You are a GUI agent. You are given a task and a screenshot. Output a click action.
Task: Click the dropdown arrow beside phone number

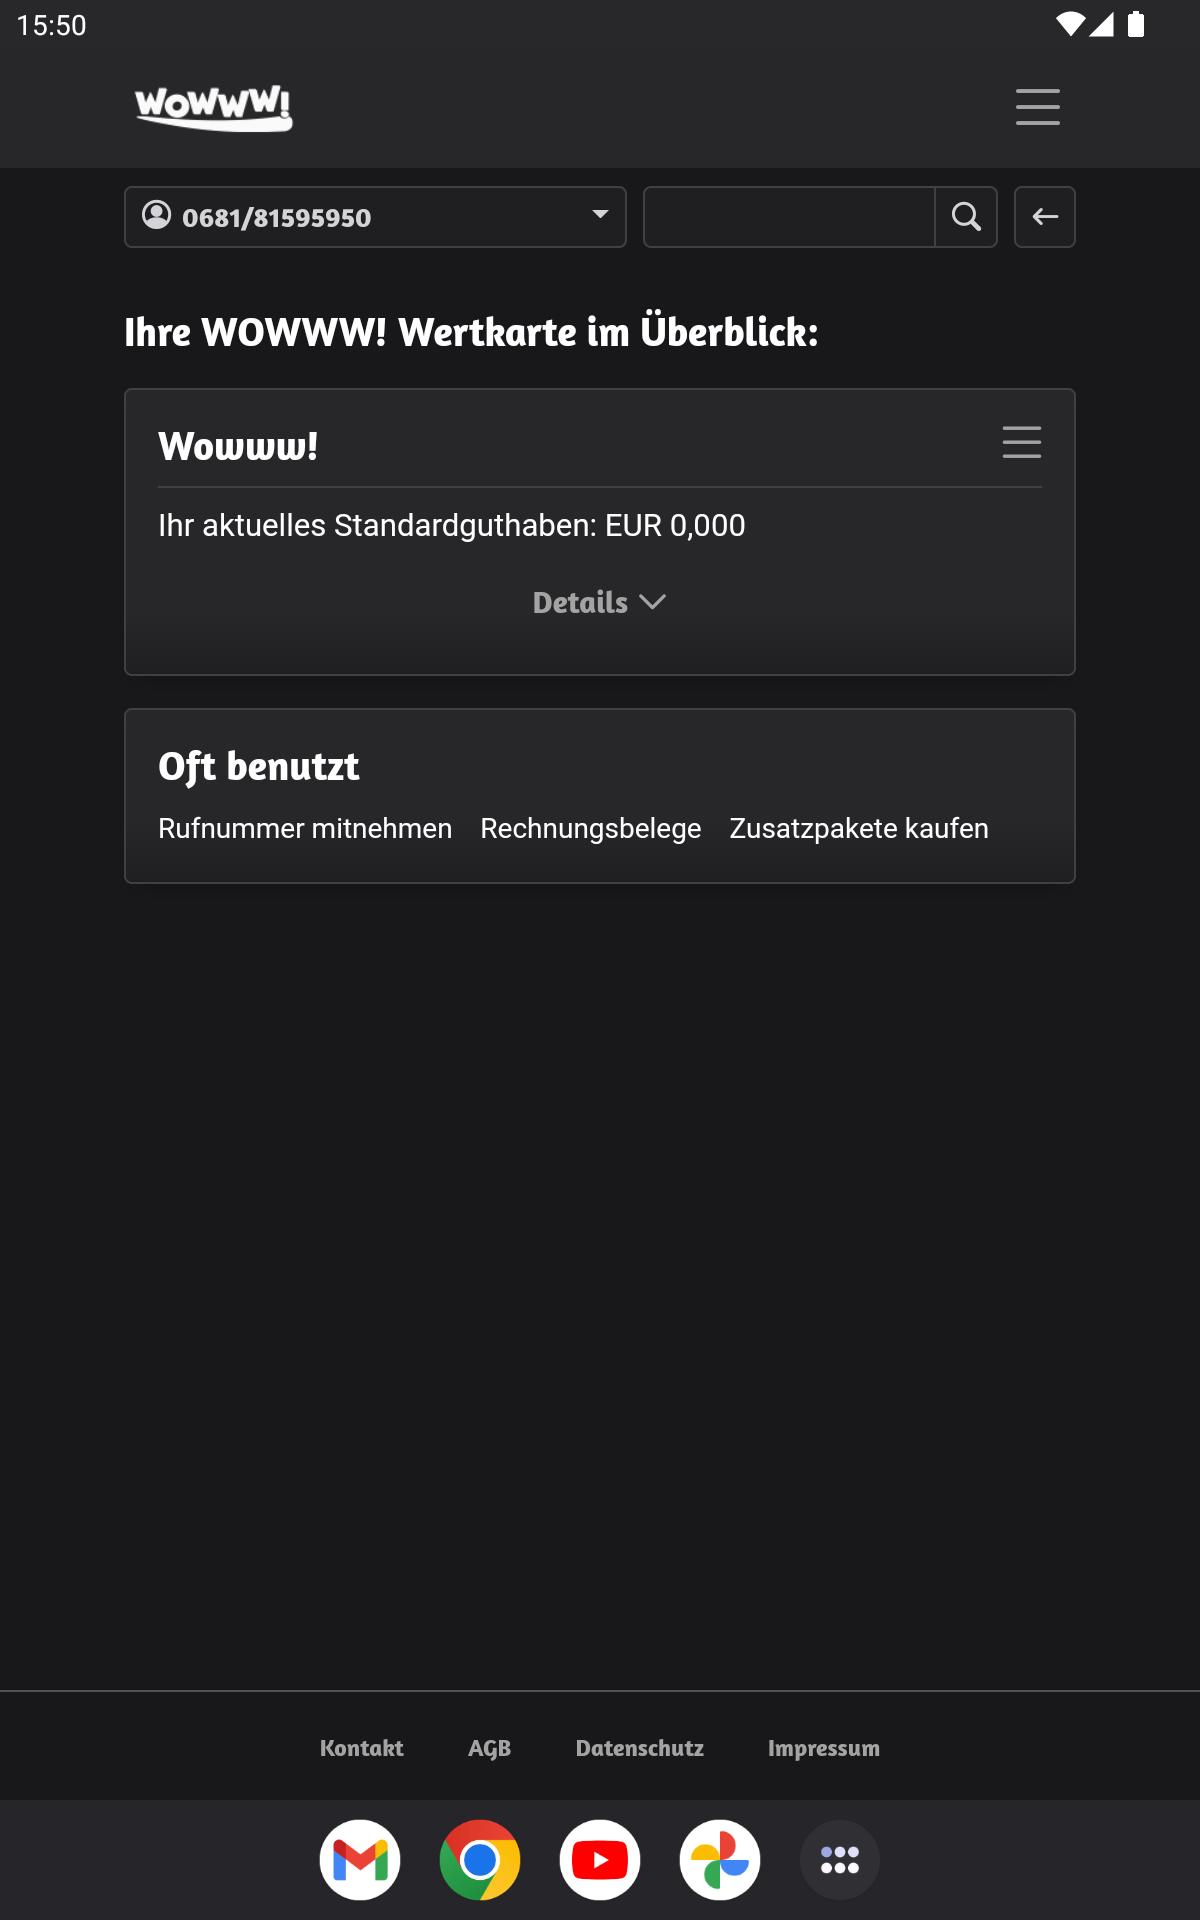[600, 214]
